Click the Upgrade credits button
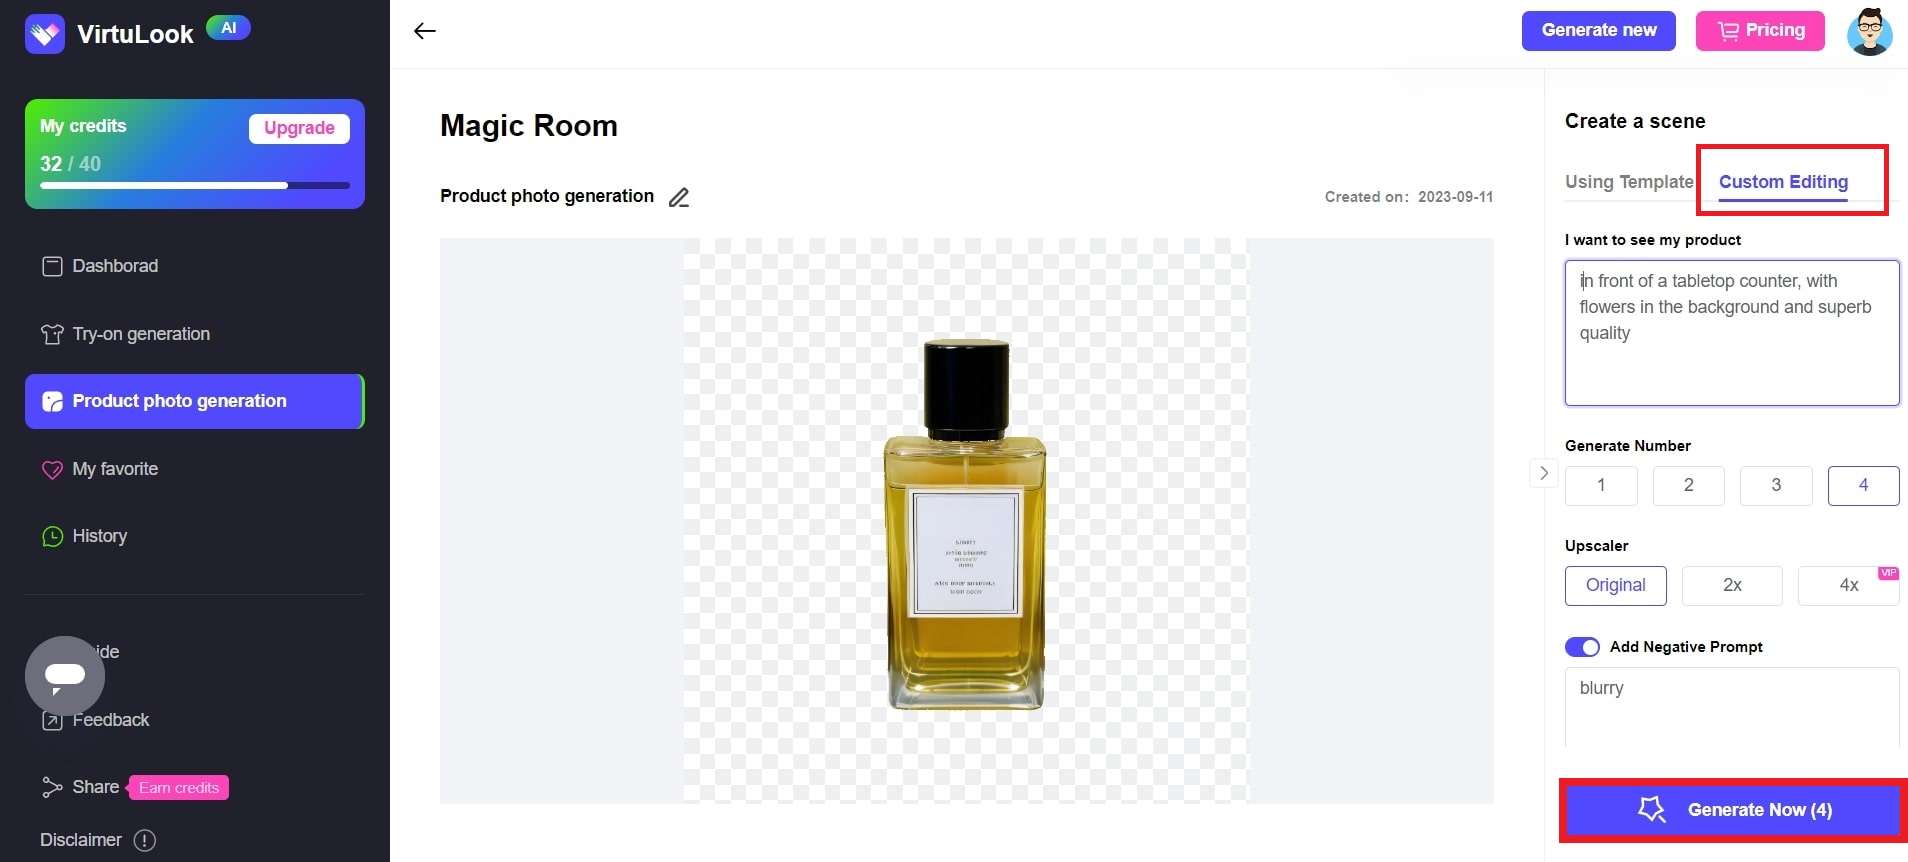This screenshot has width=1908, height=862. 299,128
